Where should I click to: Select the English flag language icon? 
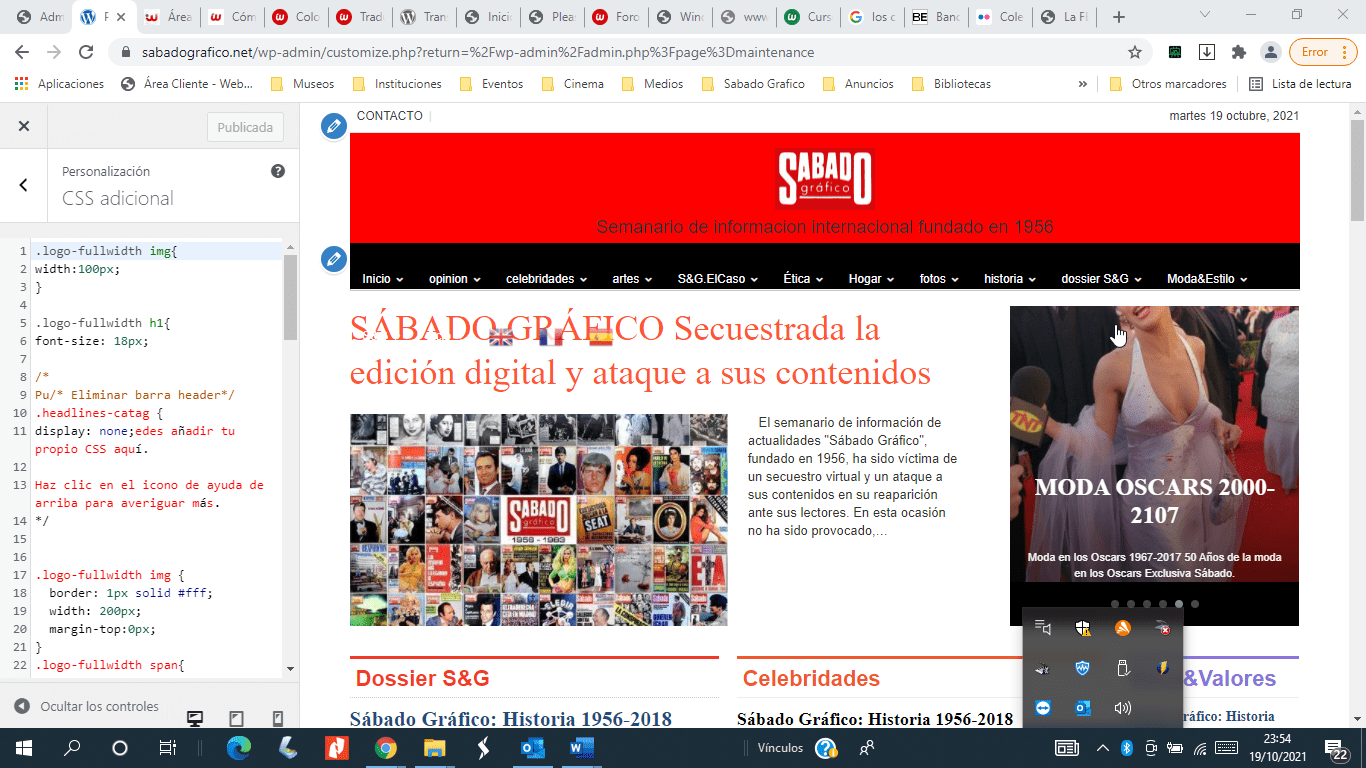[500, 336]
